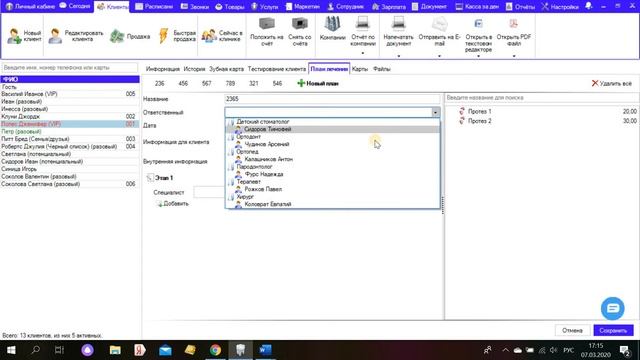Open treatment plan 546
640x360 pixels.
[x=277, y=83]
